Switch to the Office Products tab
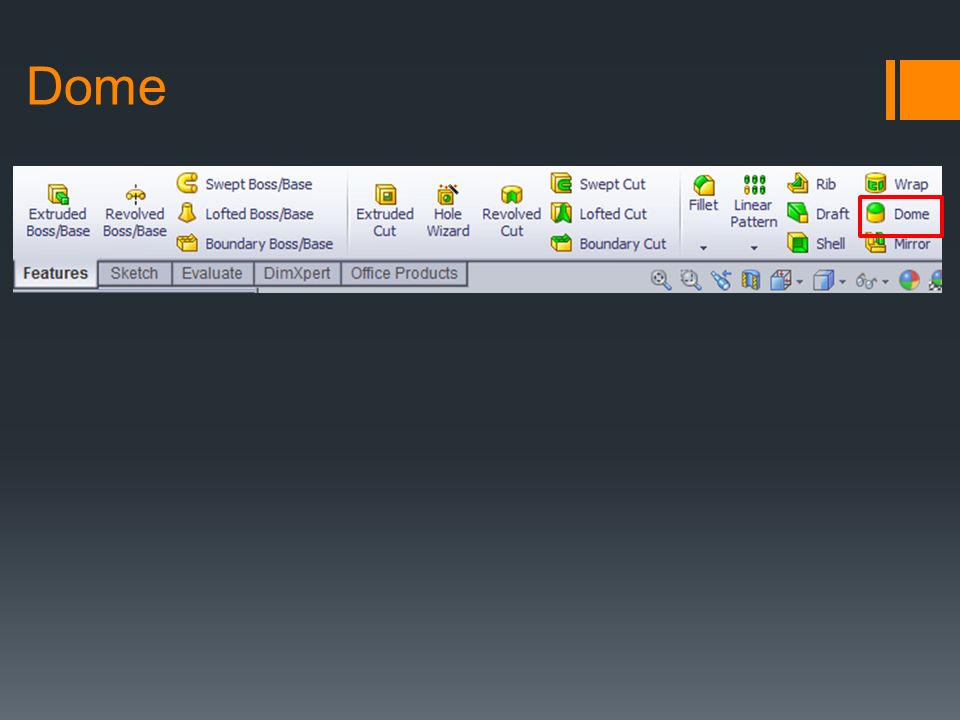 (404, 273)
